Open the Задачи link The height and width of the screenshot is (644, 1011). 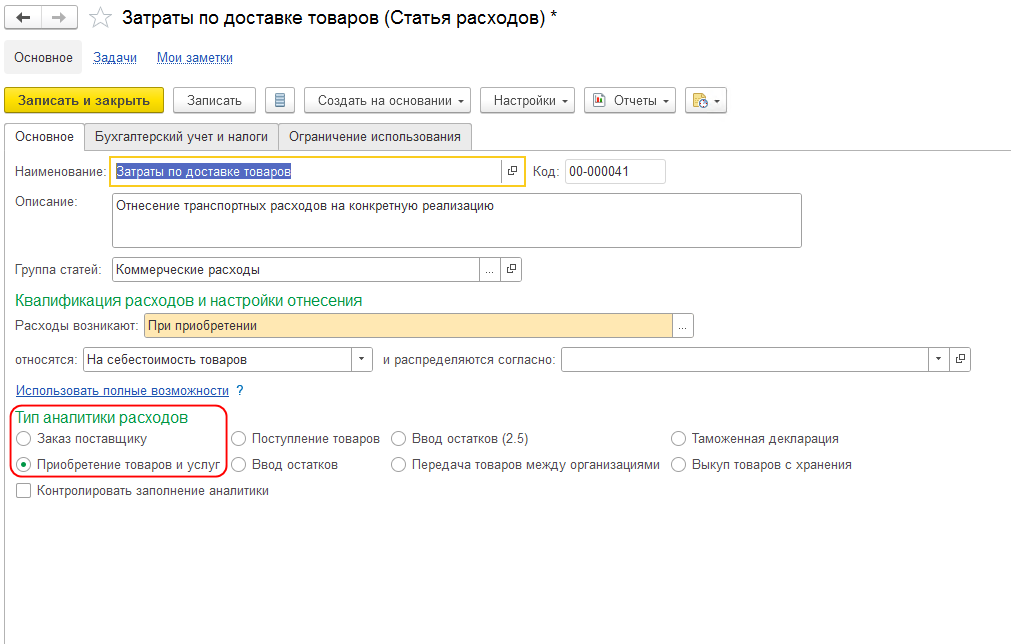(115, 57)
